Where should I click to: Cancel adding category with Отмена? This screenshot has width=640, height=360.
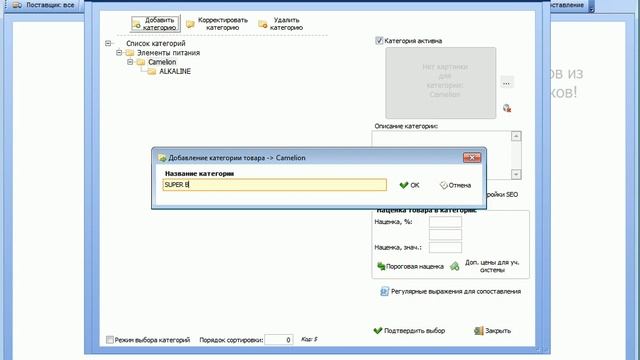[455, 185]
